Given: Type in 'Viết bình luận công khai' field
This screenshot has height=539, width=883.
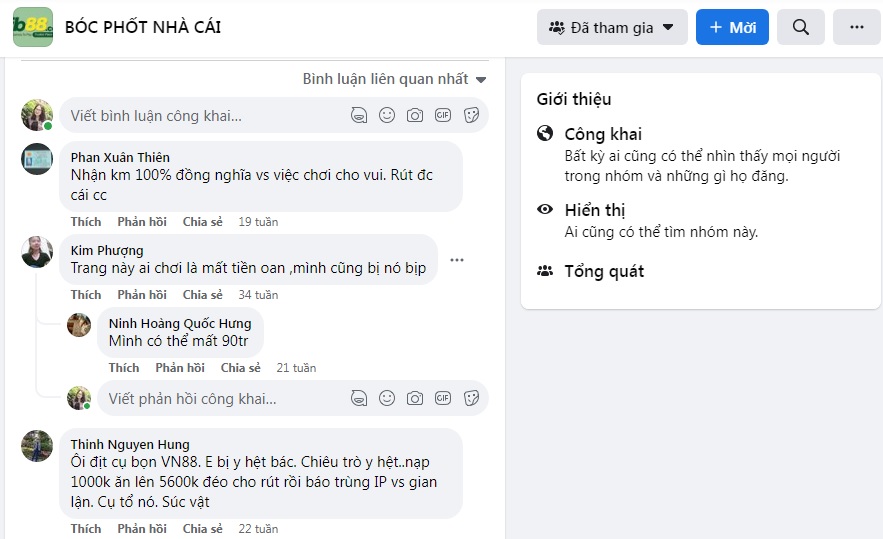Looking at the screenshot, I should [200, 116].
